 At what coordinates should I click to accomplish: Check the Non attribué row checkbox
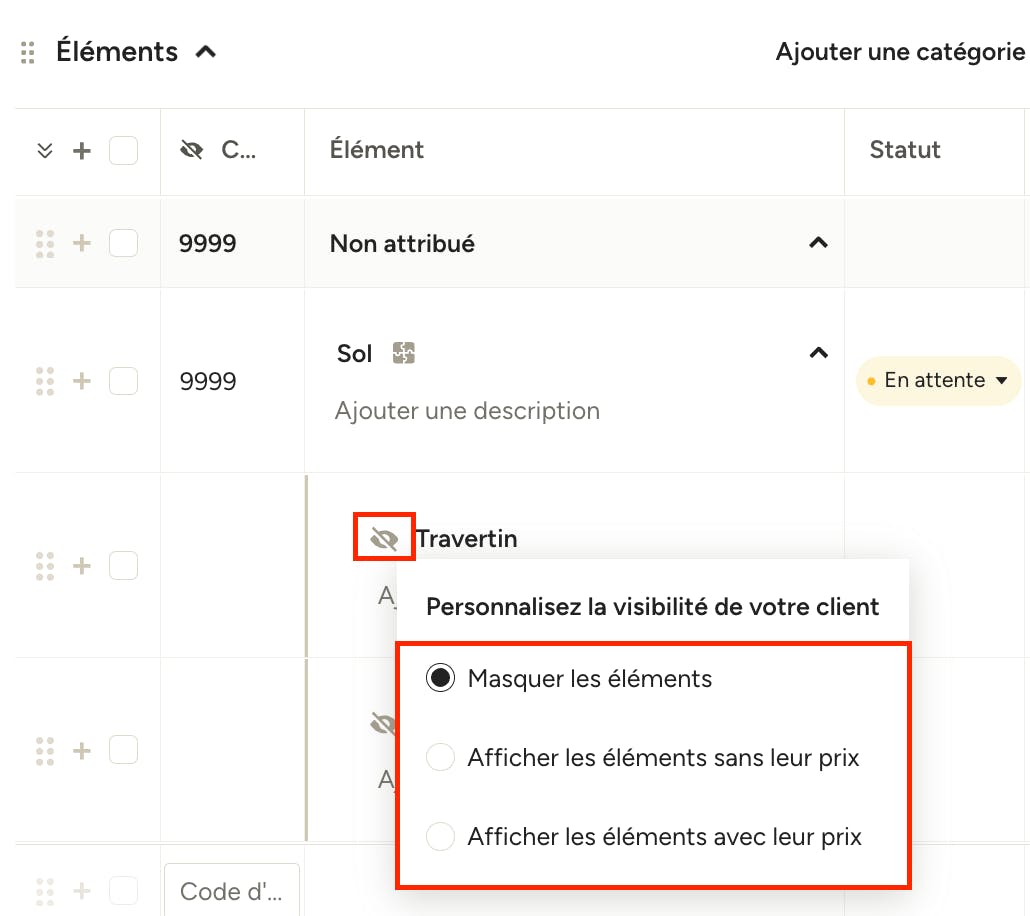[x=123, y=243]
